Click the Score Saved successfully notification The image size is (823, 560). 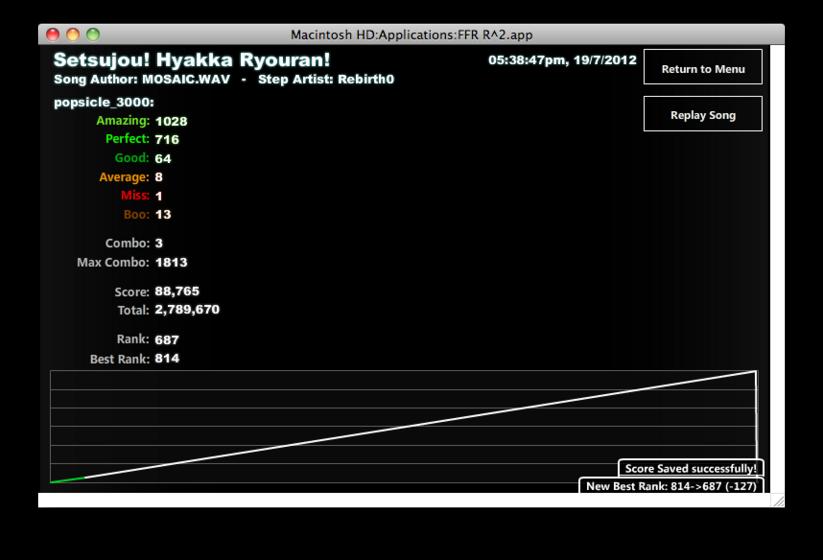coord(691,468)
